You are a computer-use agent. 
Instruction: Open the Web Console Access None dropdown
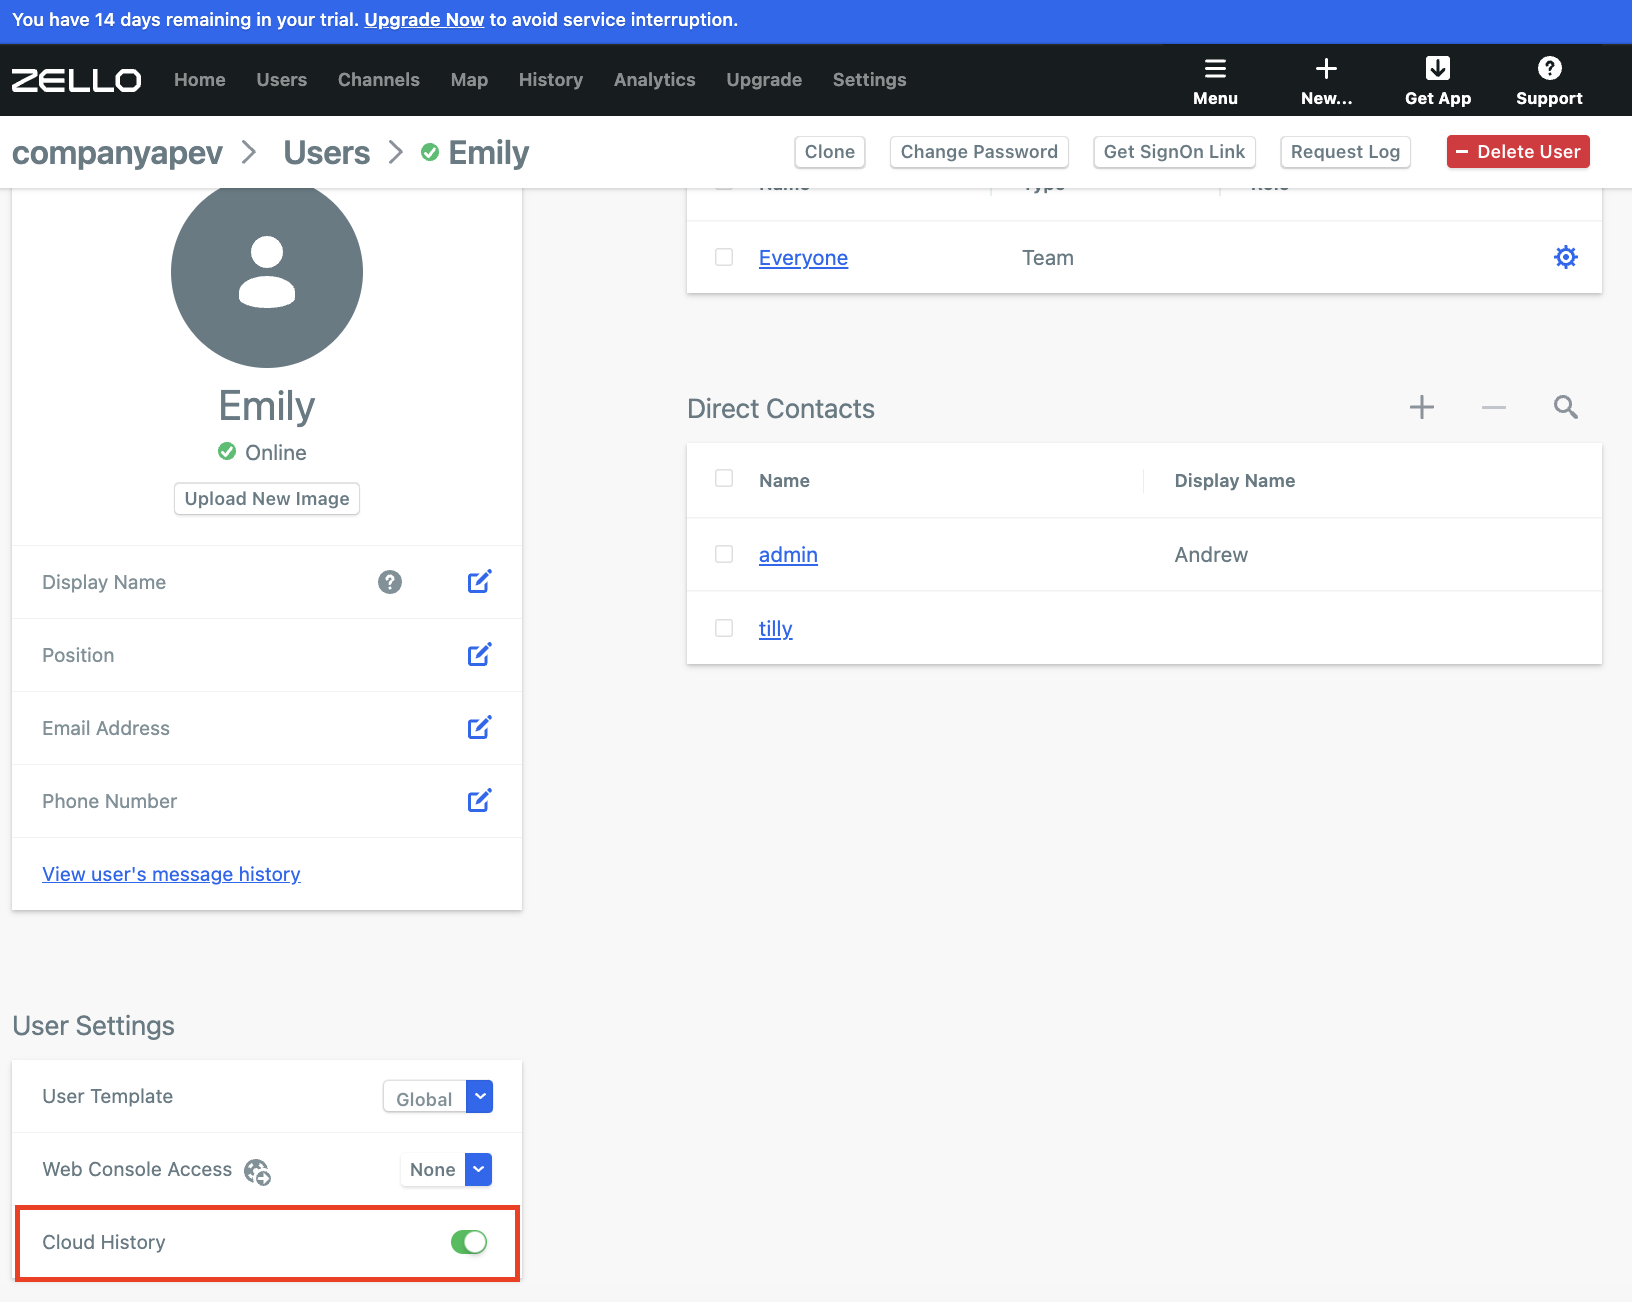tap(446, 1170)
